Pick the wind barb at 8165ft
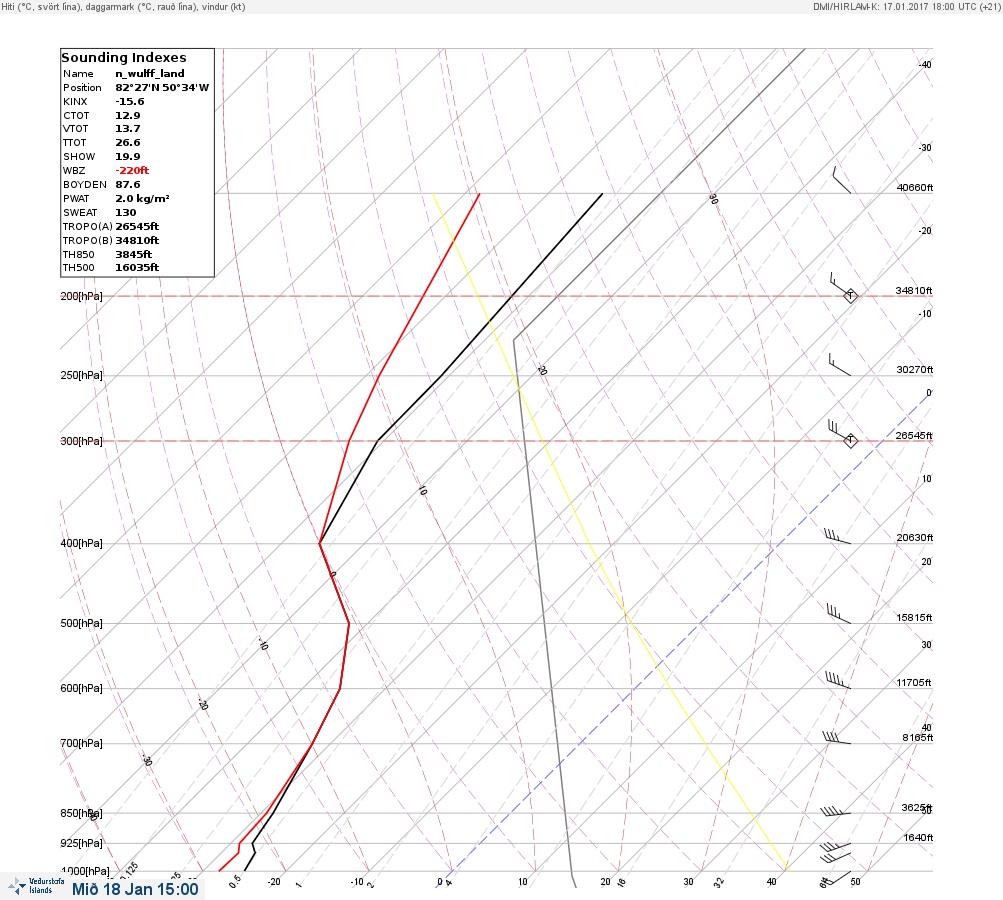Viewport: 1003px width, 900px height. 837,738
